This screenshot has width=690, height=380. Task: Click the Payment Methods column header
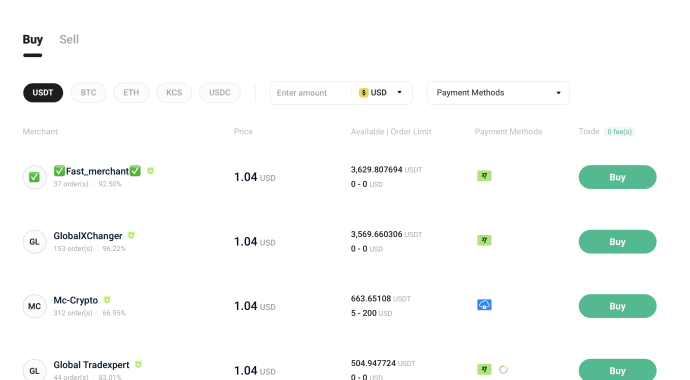point(508,132)
